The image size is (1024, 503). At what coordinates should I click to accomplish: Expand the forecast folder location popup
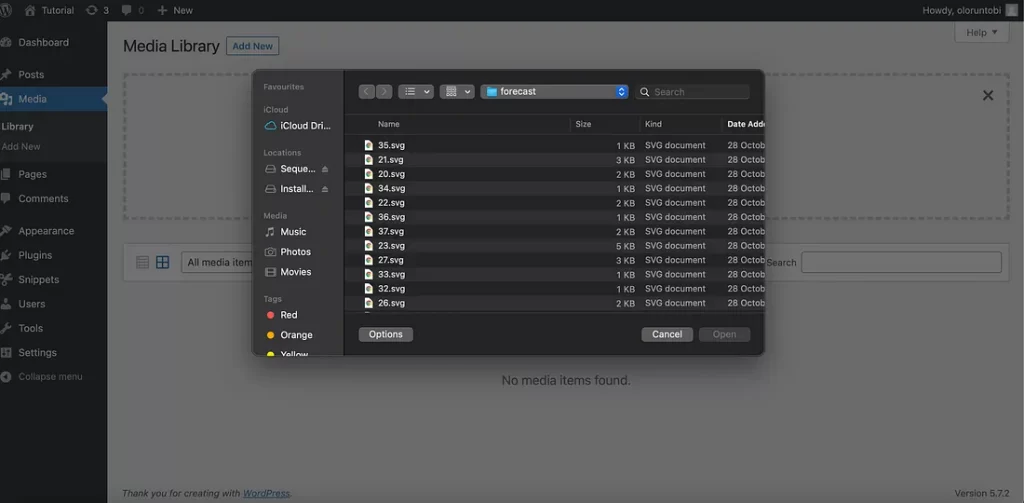[x=621, y=91]
